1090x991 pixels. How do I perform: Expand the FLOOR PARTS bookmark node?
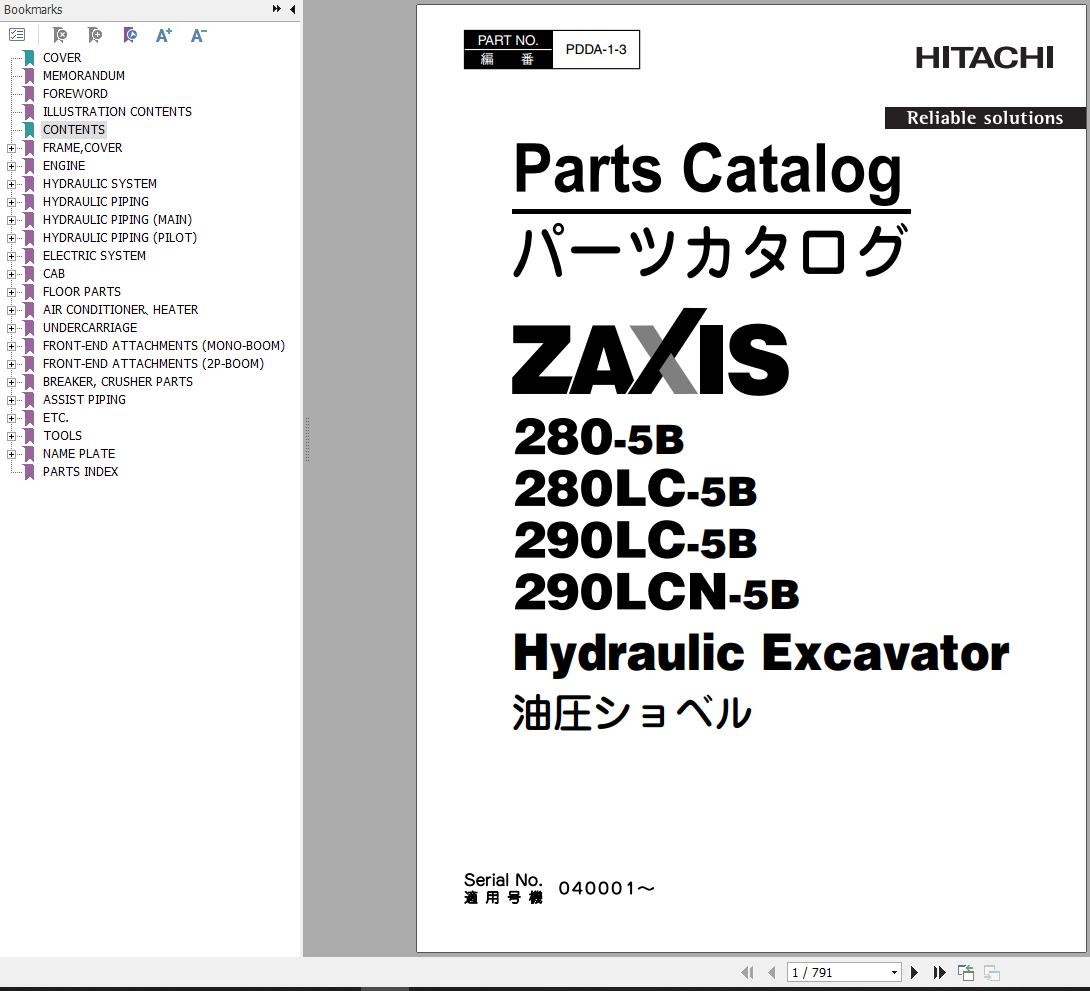pyautogui.click(x=11, y=292)
